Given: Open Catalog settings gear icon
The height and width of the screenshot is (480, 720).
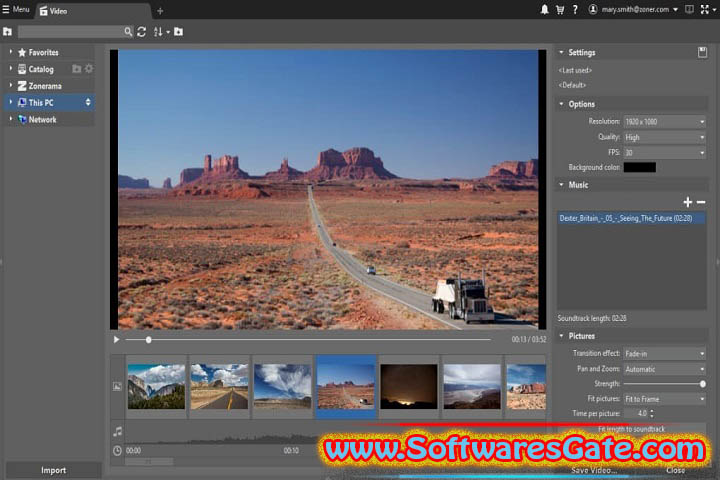Looking at the screenshot, I should tap(89, 69).
